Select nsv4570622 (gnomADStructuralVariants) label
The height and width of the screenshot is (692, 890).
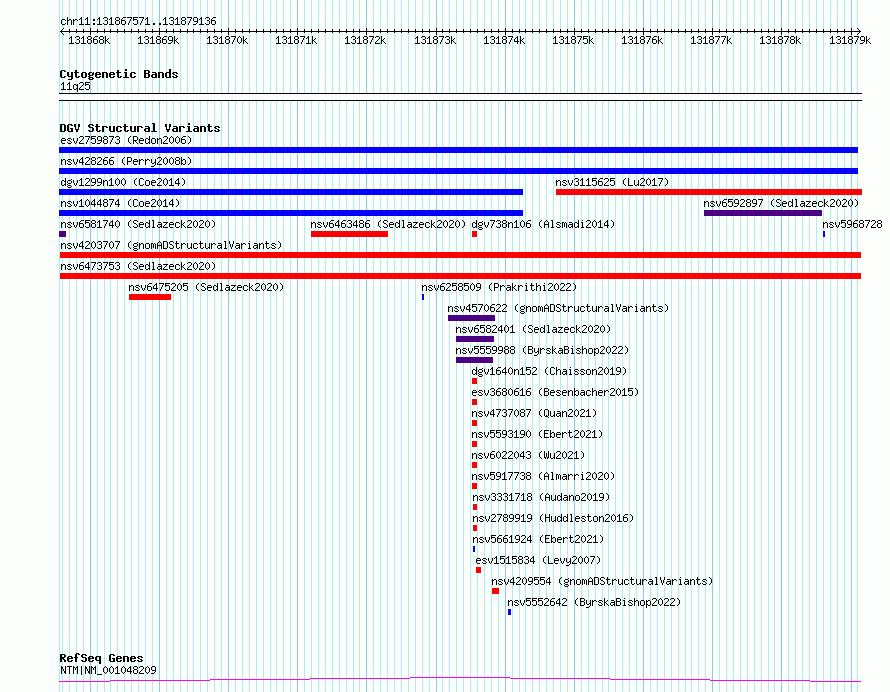[x=558, y=308]
